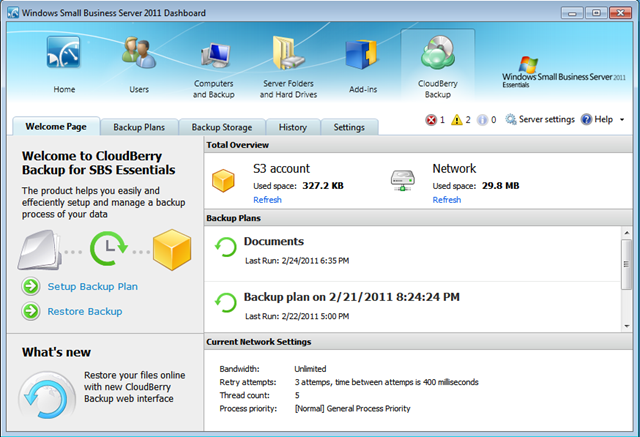Click the Documents plan refresh icon
640x437 pixels.
pos(226,247)
